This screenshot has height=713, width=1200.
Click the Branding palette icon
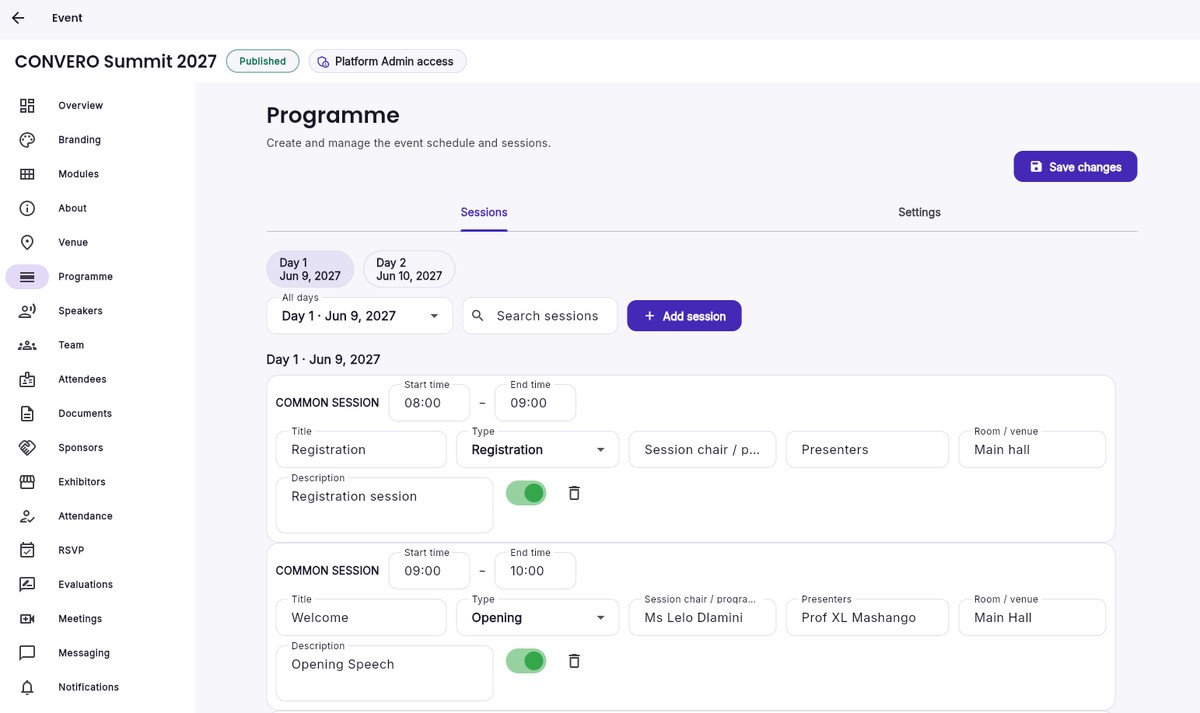coord(27,140)
